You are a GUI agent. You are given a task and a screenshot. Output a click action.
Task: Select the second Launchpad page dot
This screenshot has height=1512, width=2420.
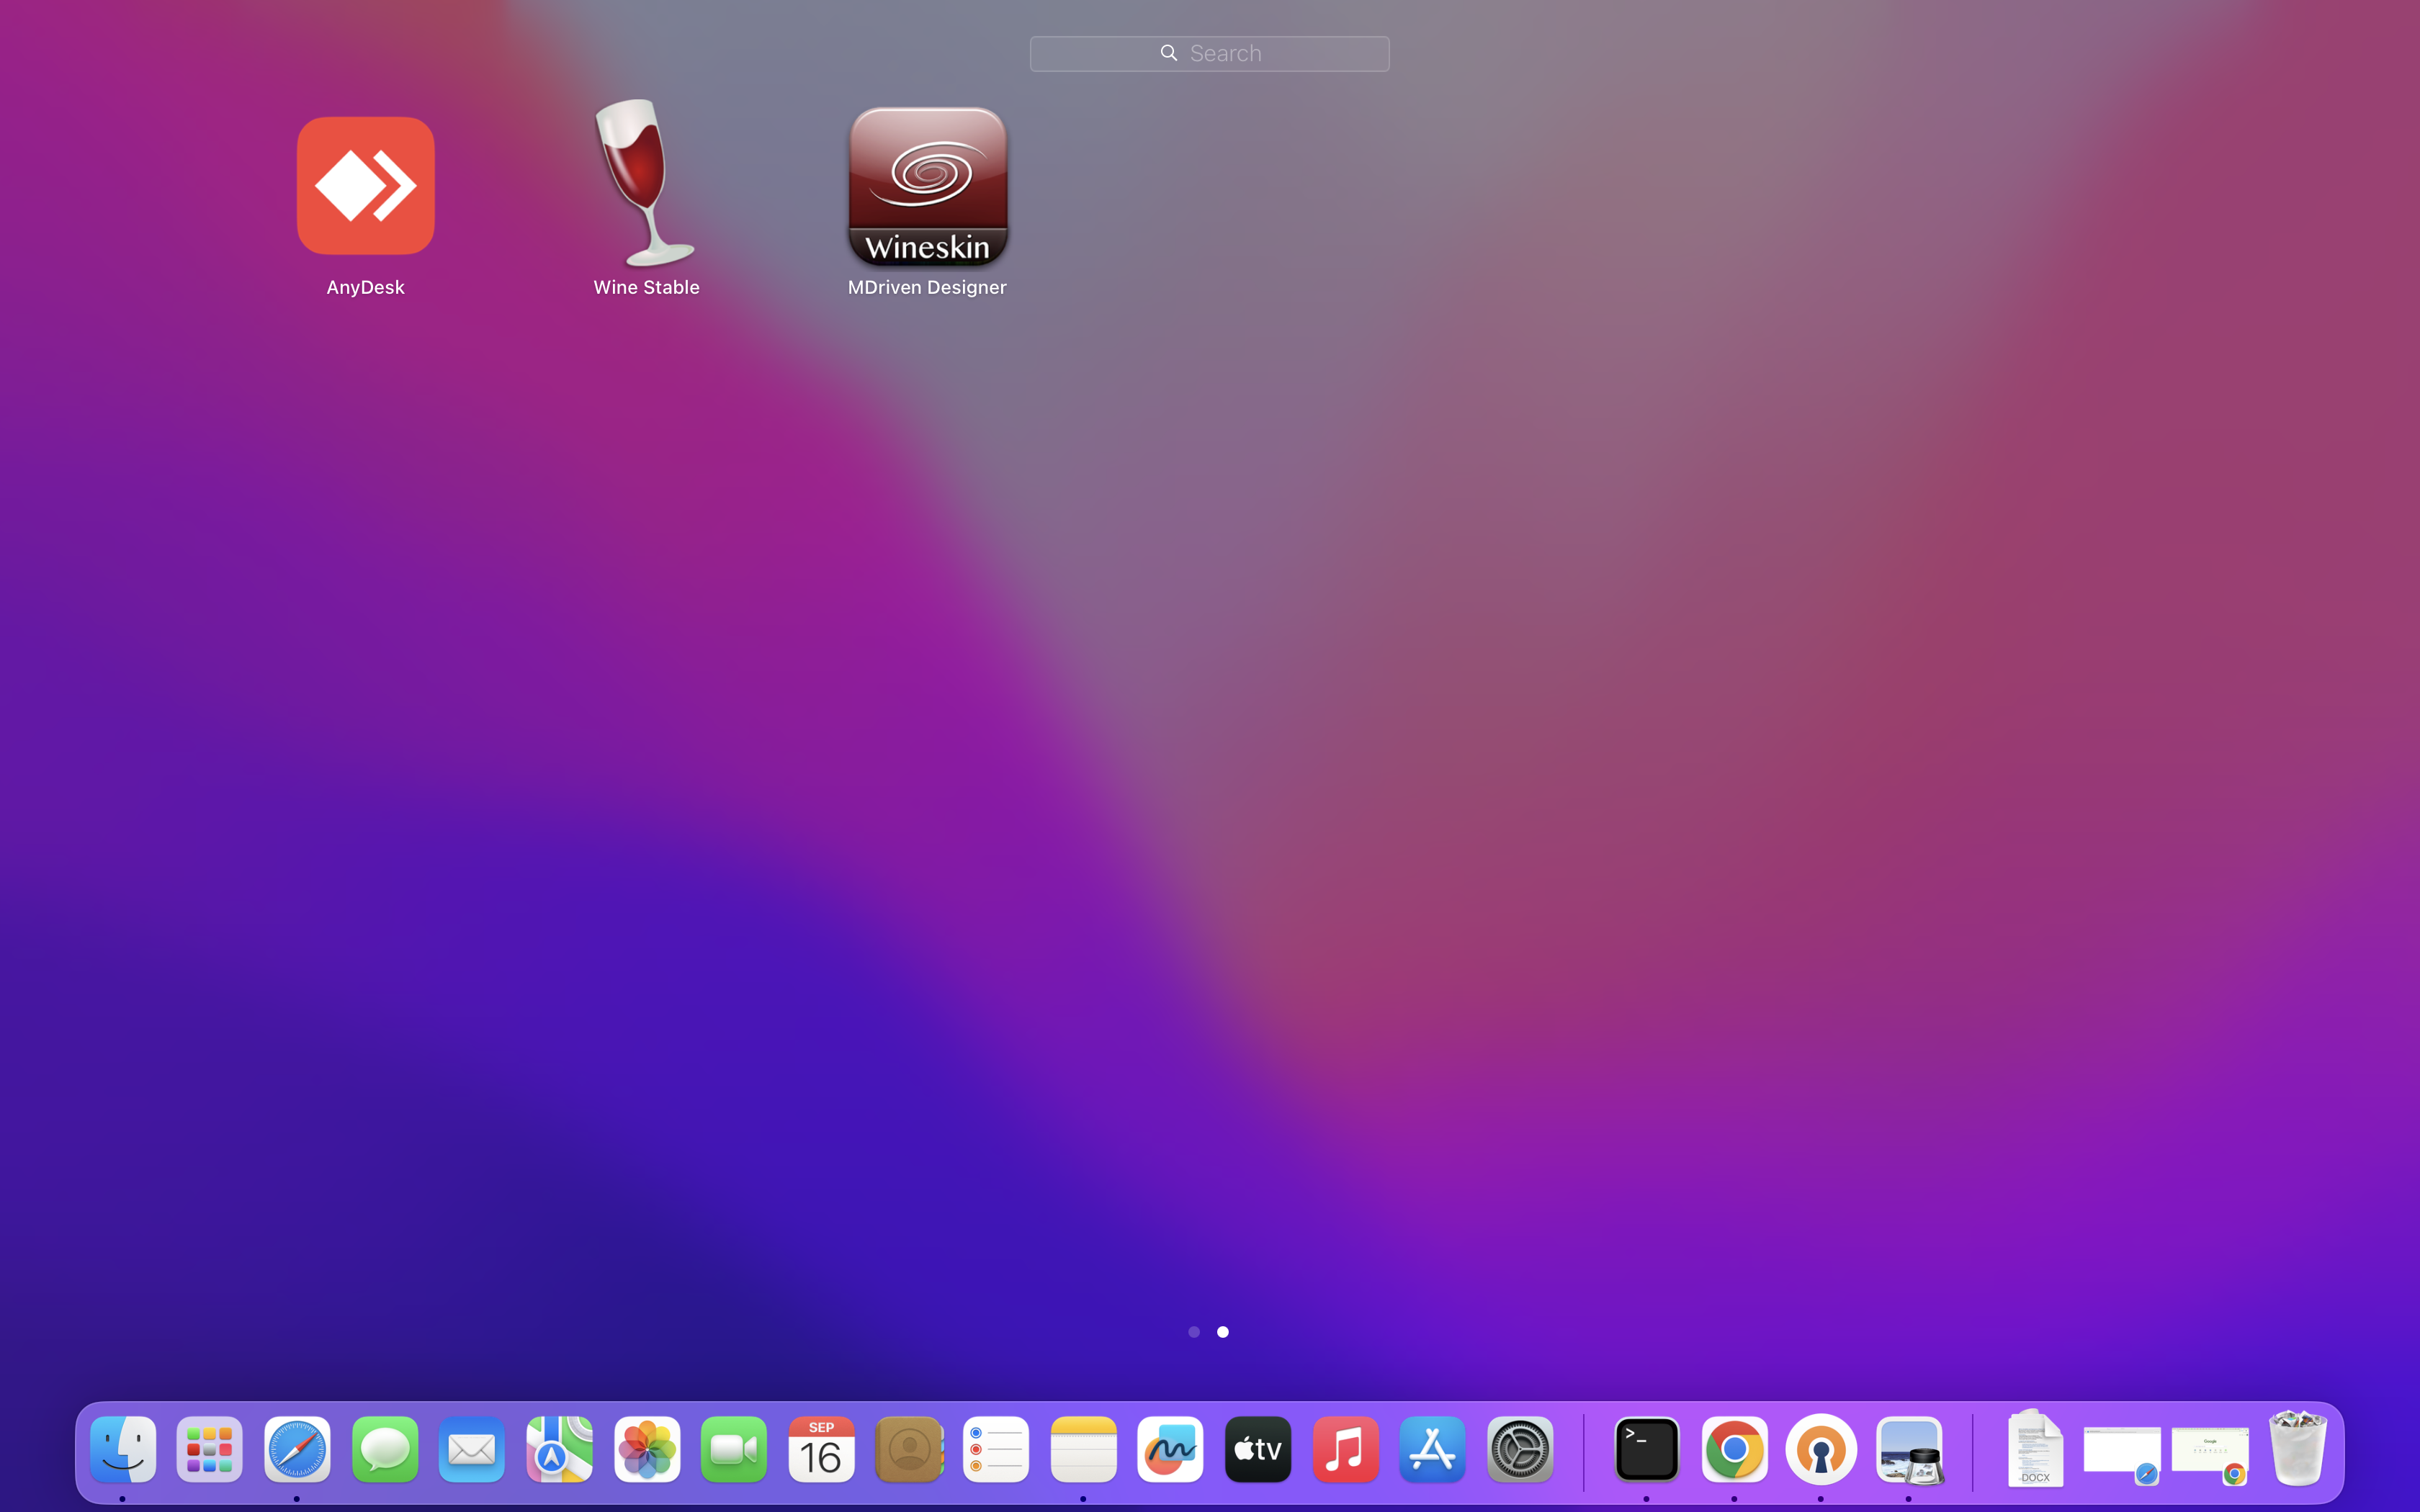[x=1222, y=1332]
